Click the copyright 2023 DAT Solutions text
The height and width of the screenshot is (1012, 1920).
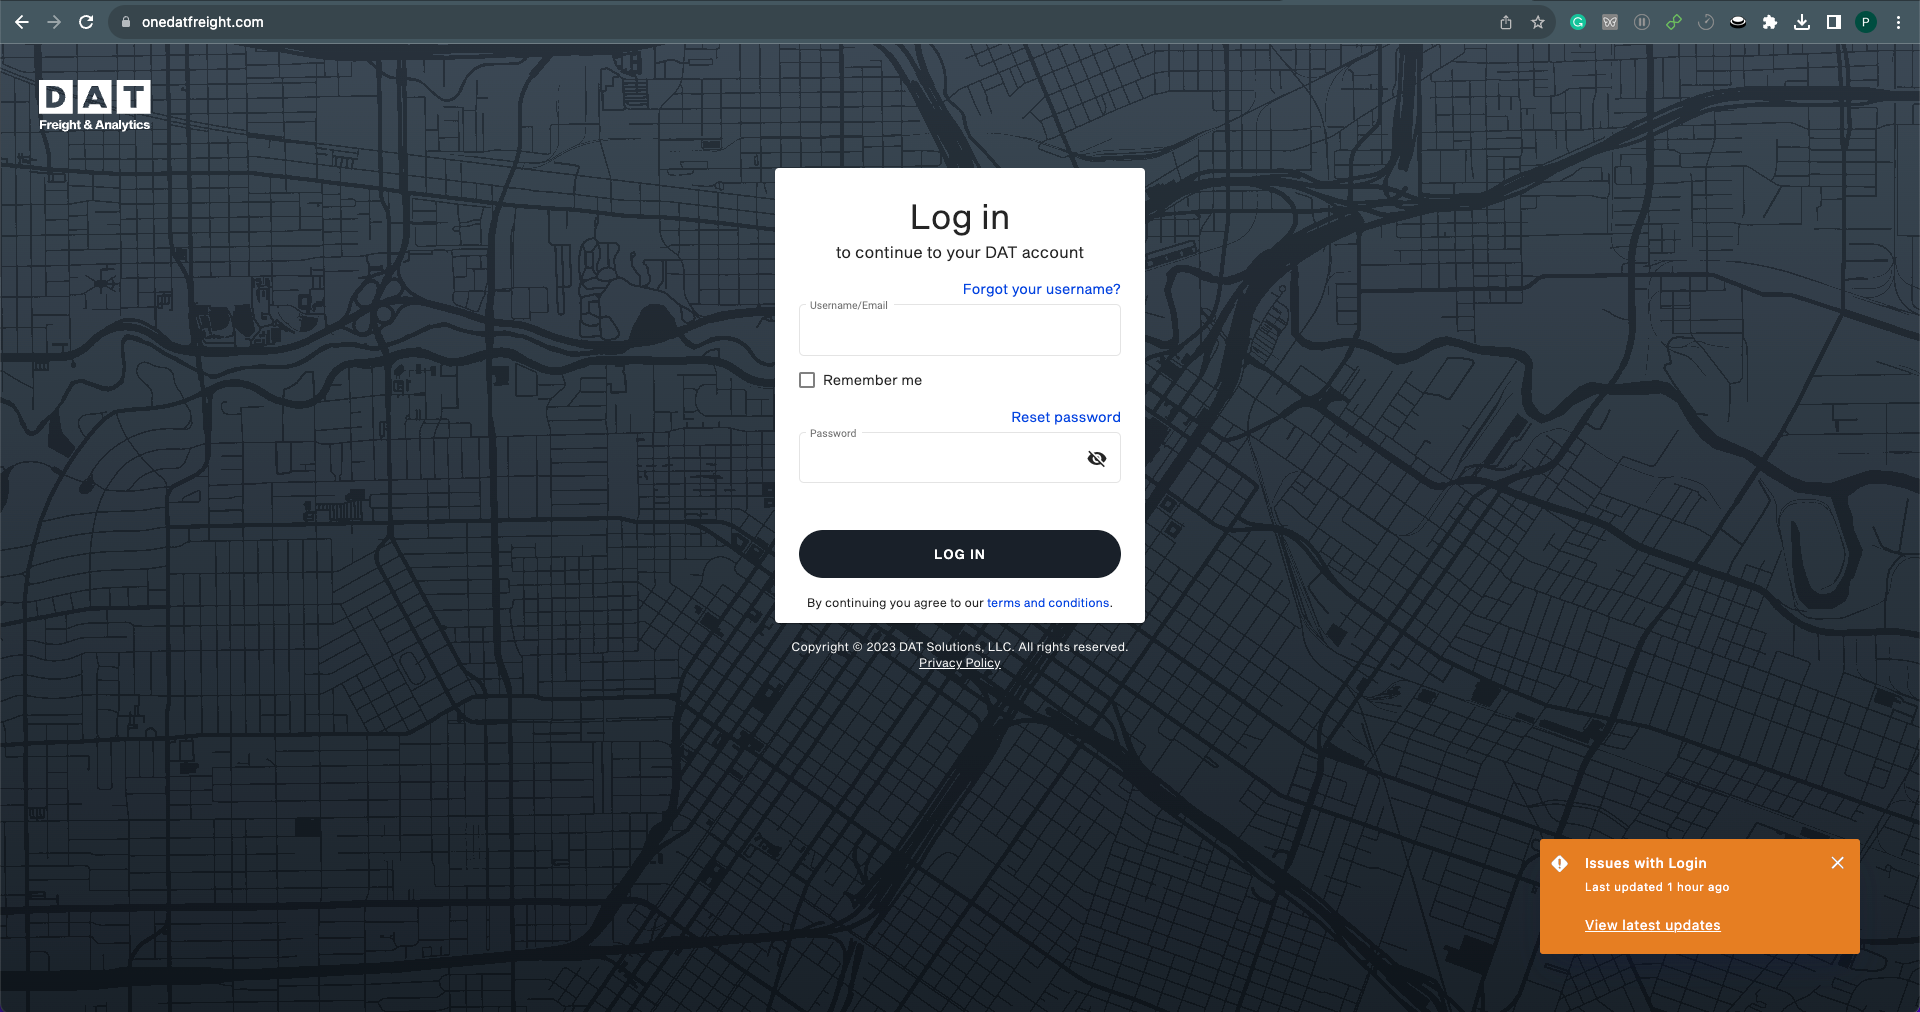coord(960,647)
